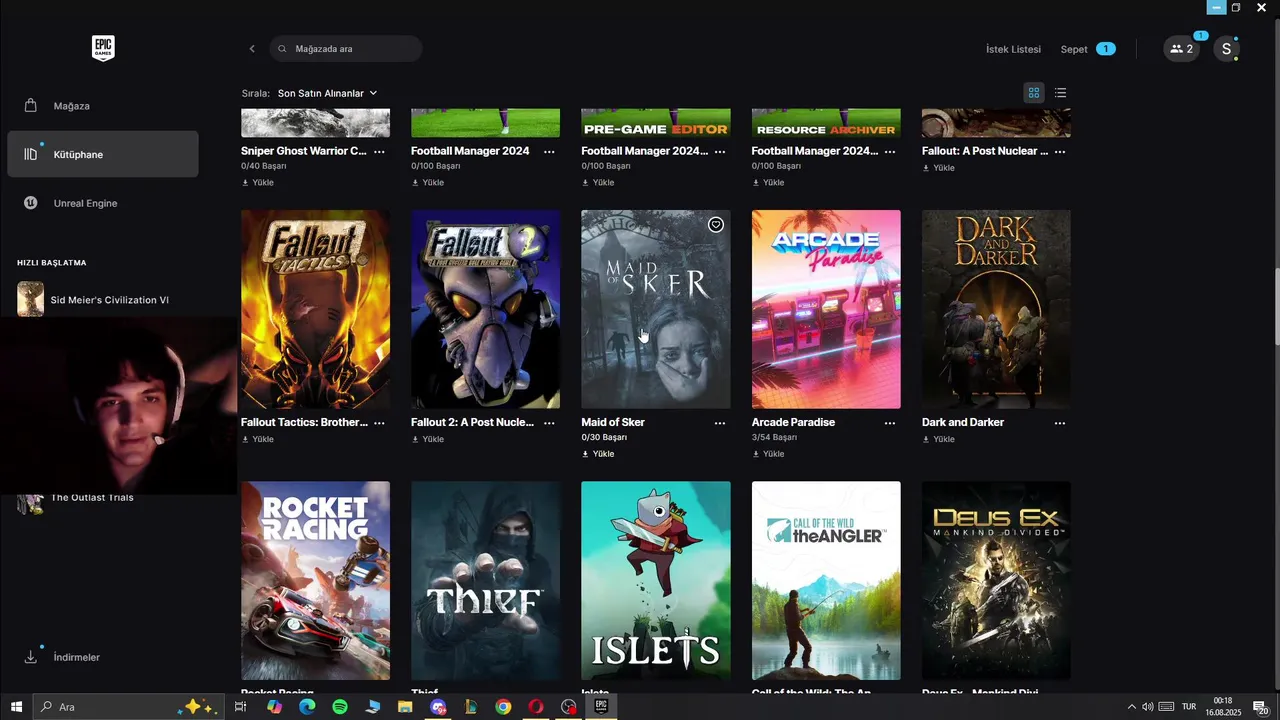Screen dimensions: 1280x720
Task: Select the Call of the Wild theAngler cover
Action: coord(826,581)
